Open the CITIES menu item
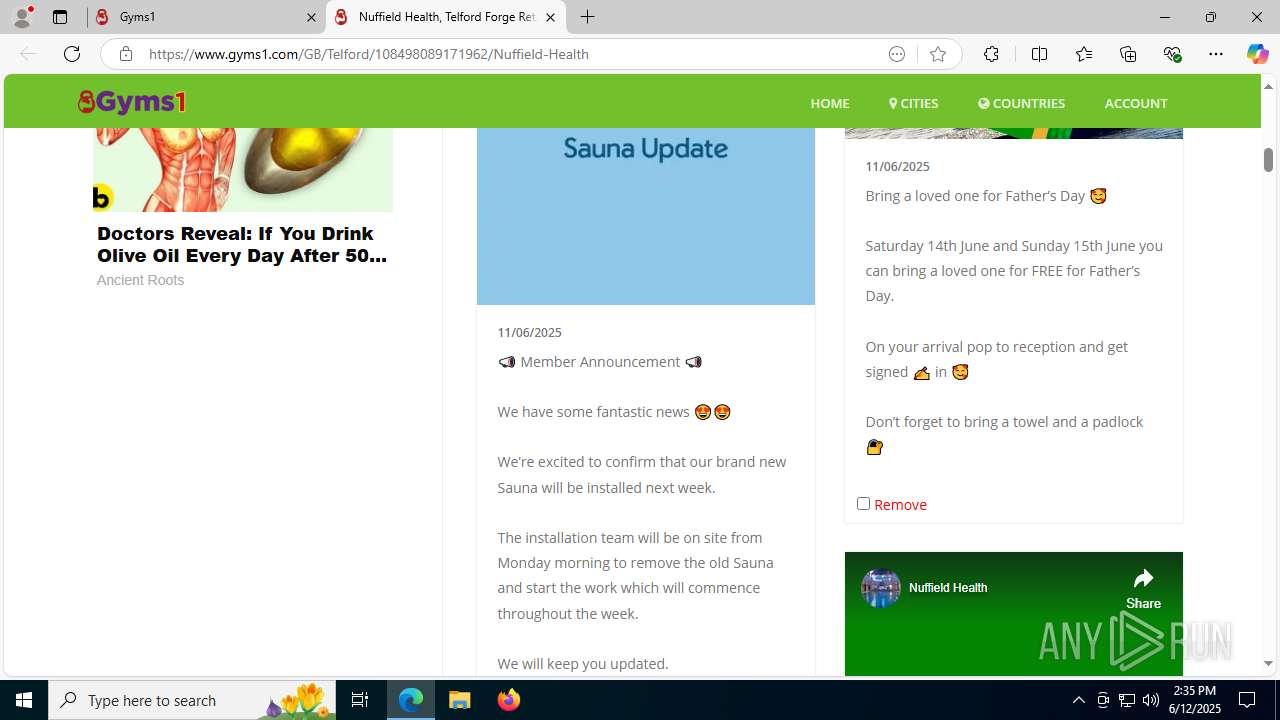 tap(914, 103)
